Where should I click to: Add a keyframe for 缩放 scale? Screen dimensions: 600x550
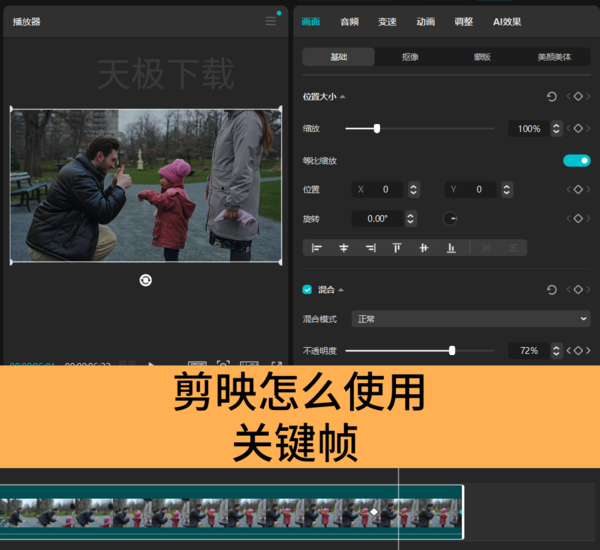click(578, 129)
